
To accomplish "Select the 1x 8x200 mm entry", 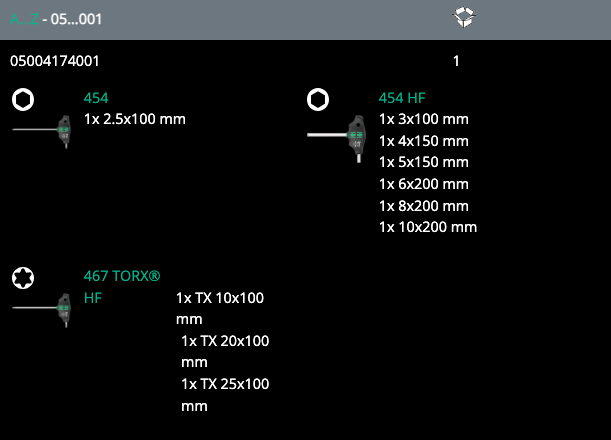I will point(423,205).
